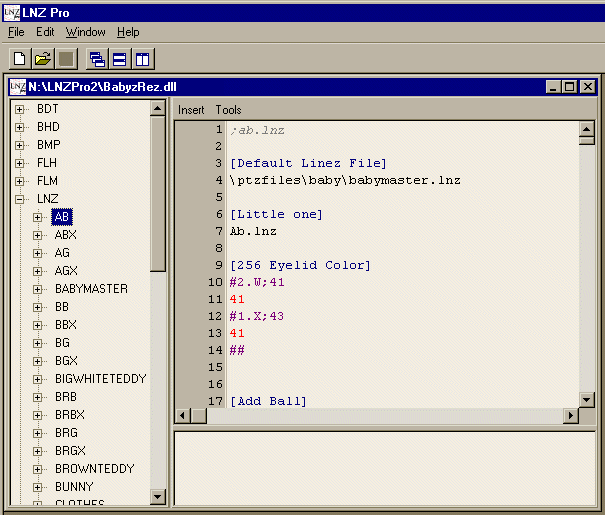Click the editor horizontal scroll right arrow
The height and width of the screenshot is (515, 605).
(x=571, y=416)
